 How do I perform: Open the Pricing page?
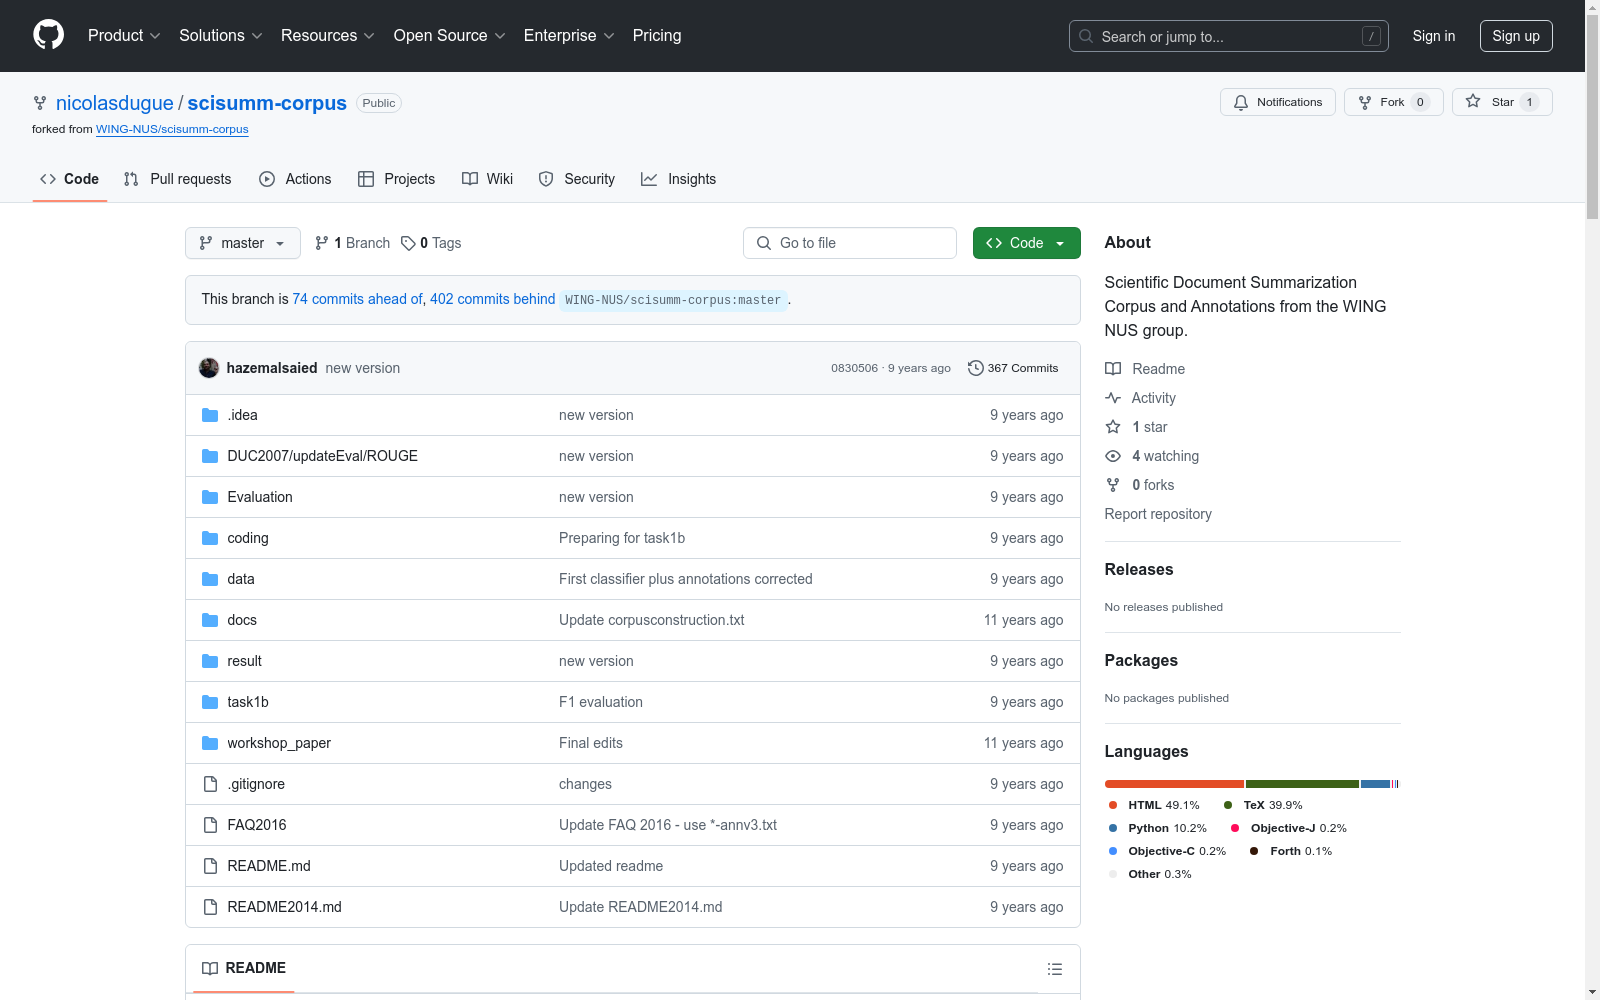657,36
